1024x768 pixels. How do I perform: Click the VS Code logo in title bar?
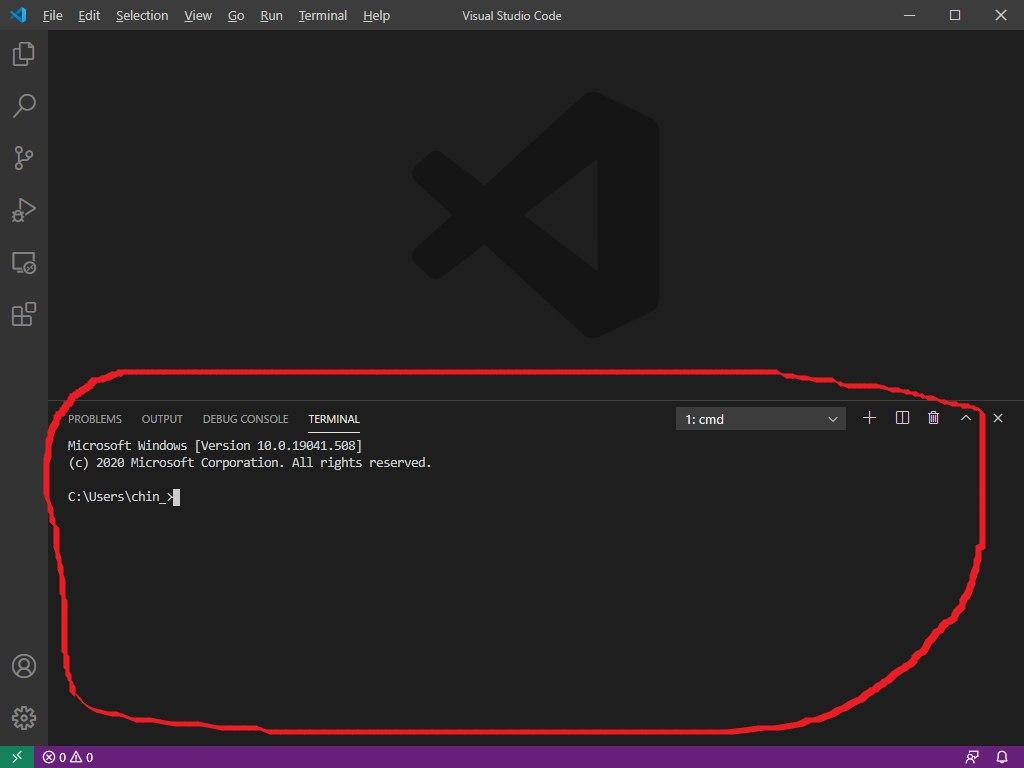(x=18, y=15)
